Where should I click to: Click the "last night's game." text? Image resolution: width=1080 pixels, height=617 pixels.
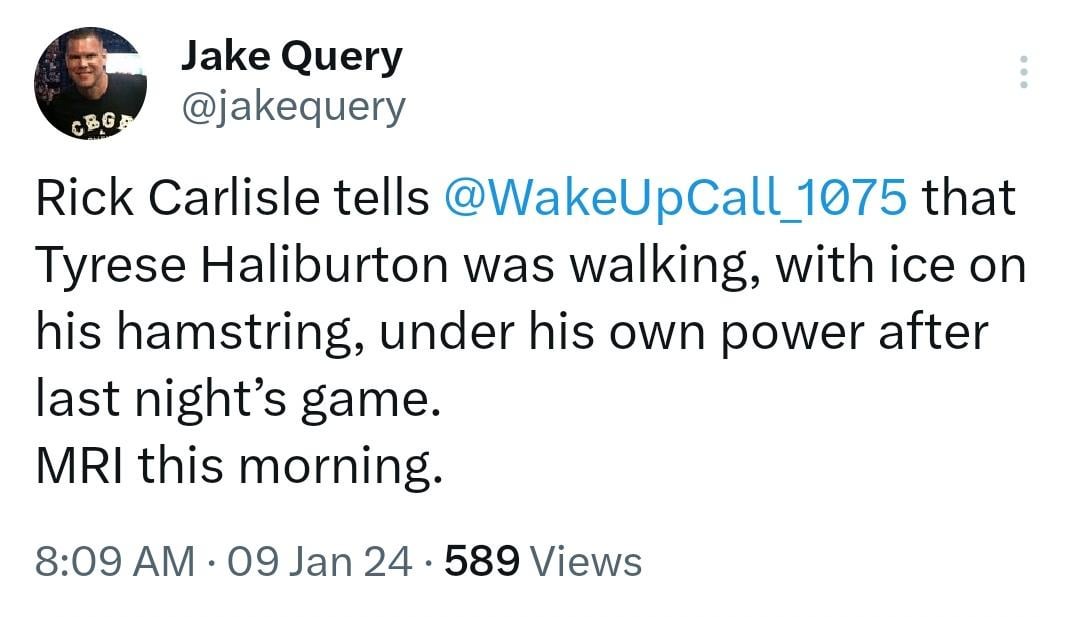(x=237, y=399)
